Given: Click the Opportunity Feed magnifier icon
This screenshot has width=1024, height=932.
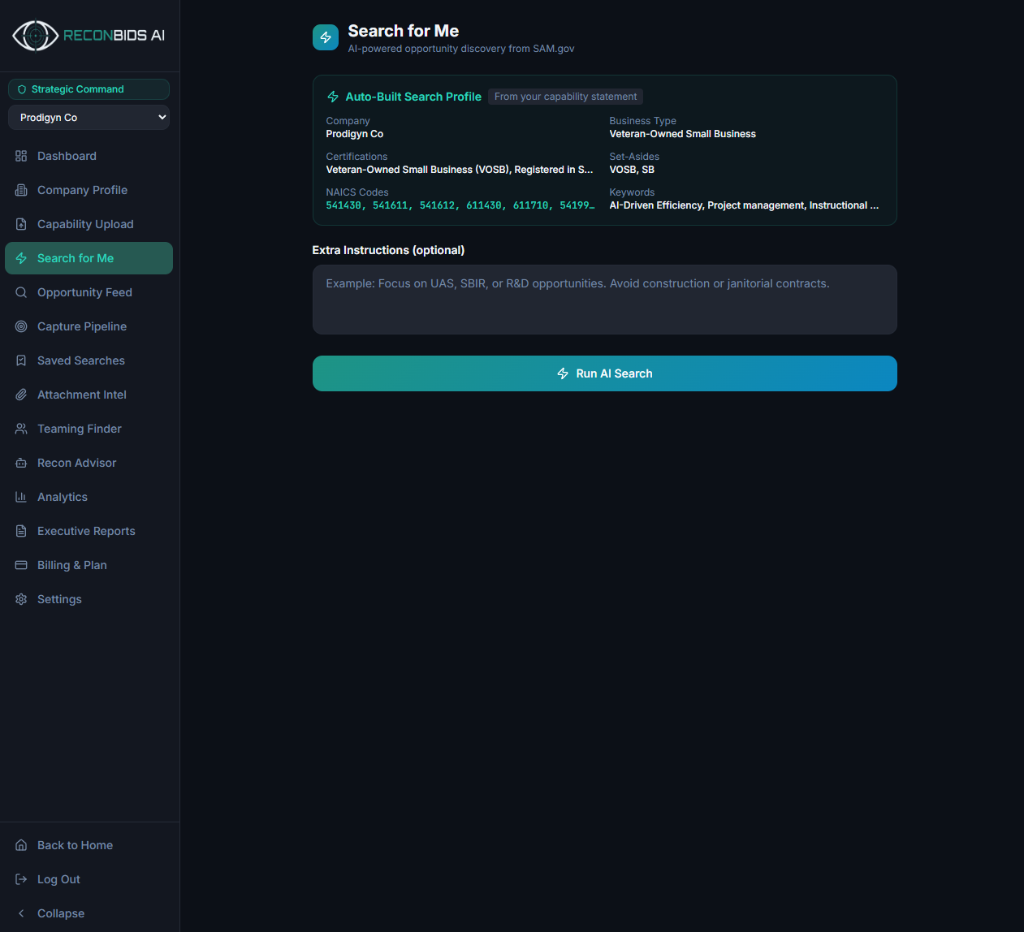Looking at the screenshot, I should pos(21,293).
